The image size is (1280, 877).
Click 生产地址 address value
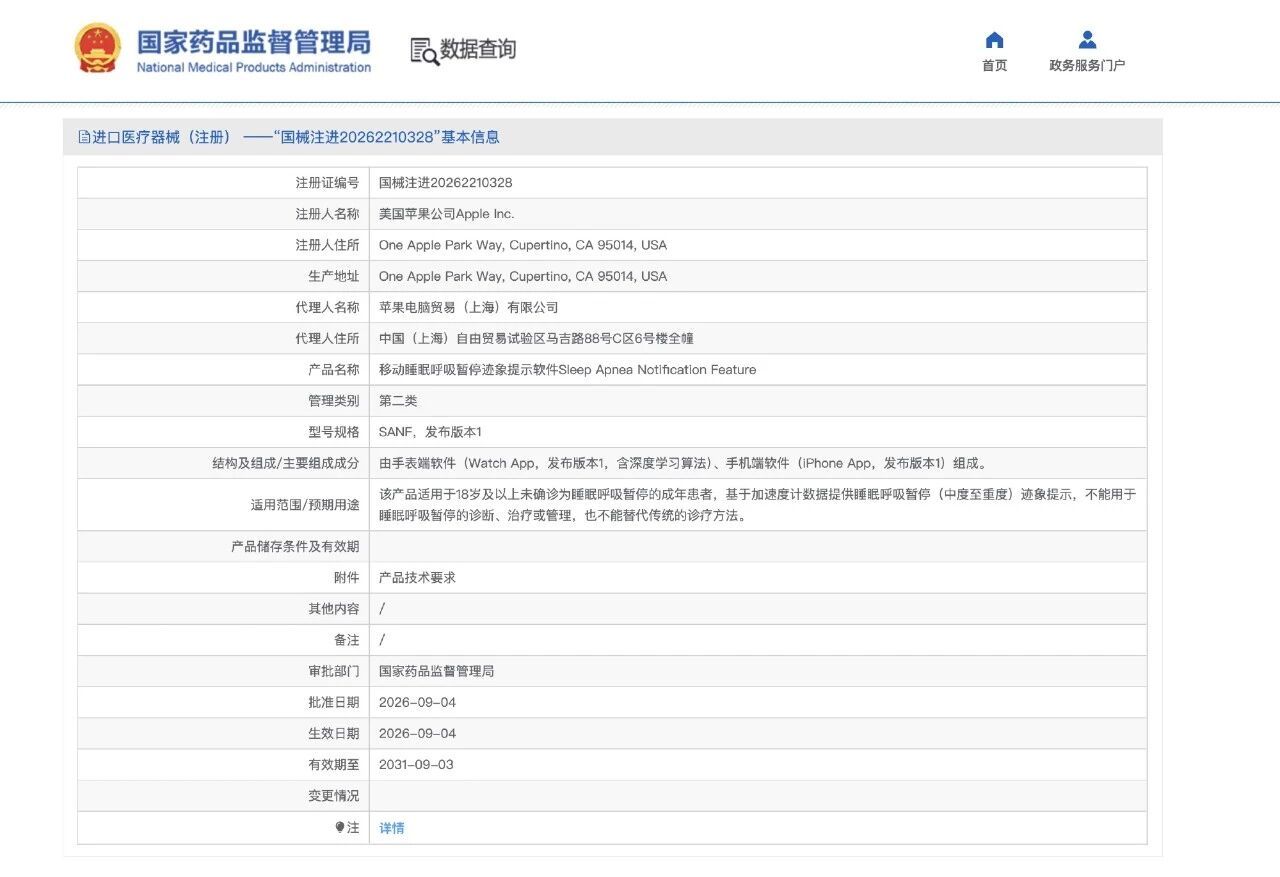(523, 276)
